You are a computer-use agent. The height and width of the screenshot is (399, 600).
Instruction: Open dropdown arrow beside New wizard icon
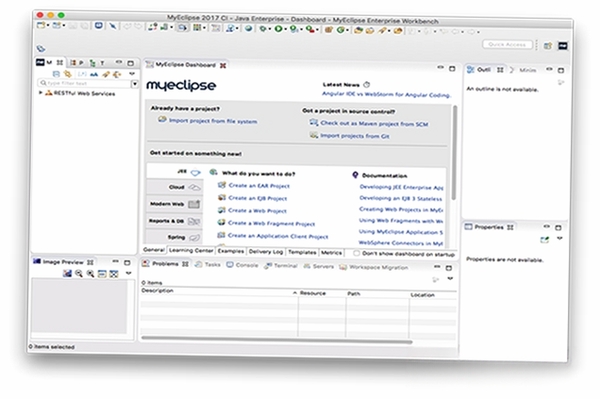(x=48, y=25)
